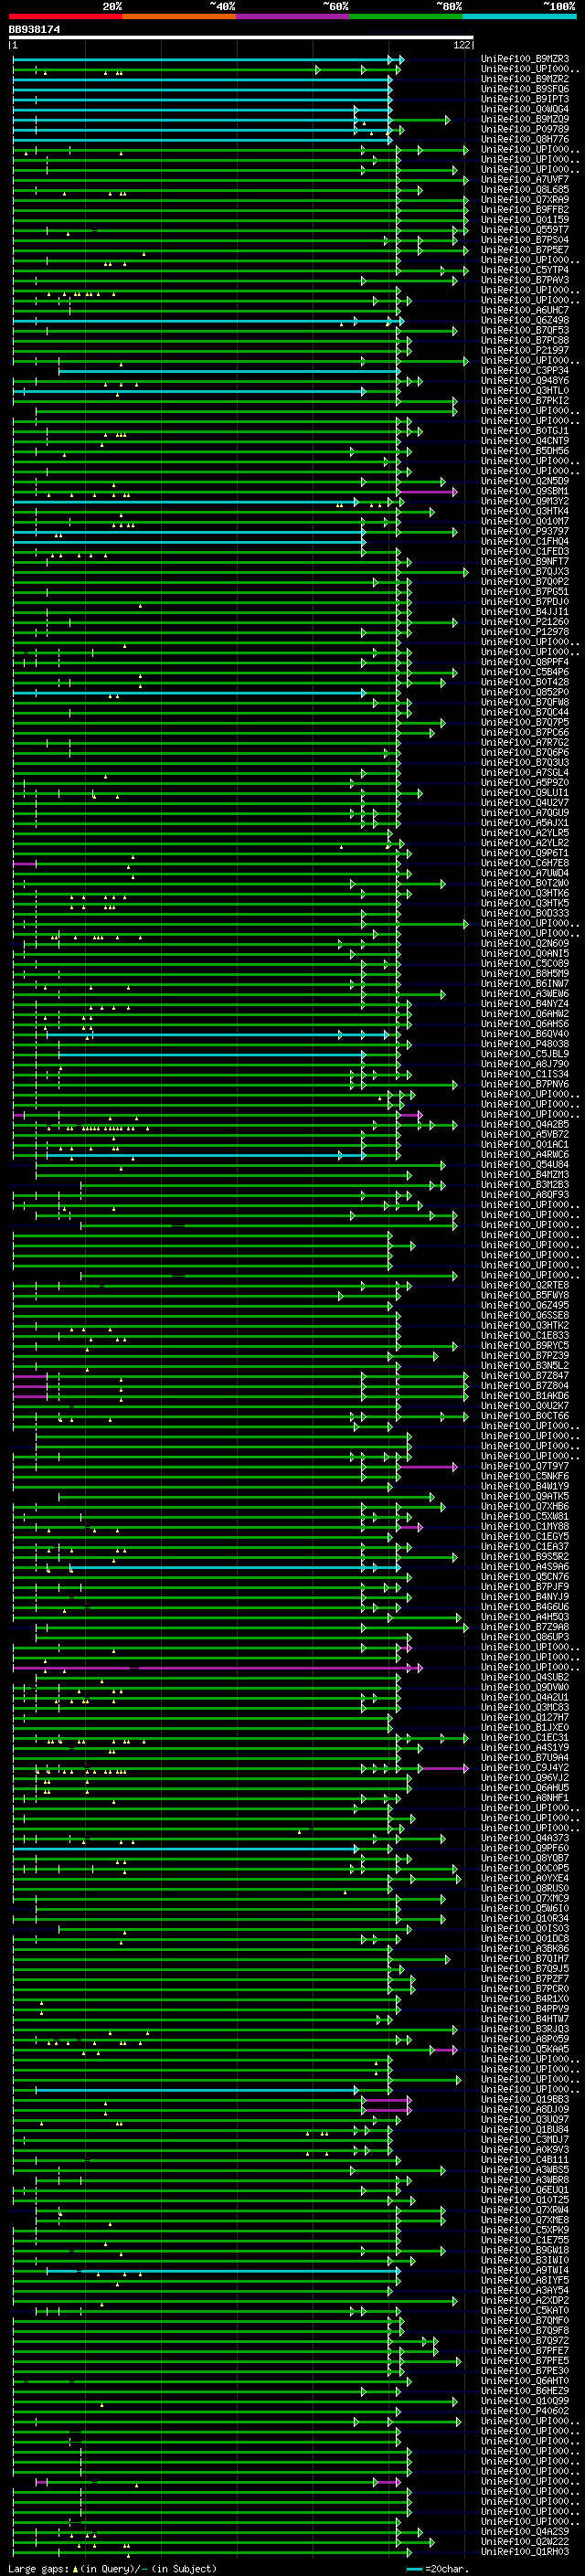Click label UniRef100_A6UHC7
The height and width of the screenshot is (2576, 585).
525,311
